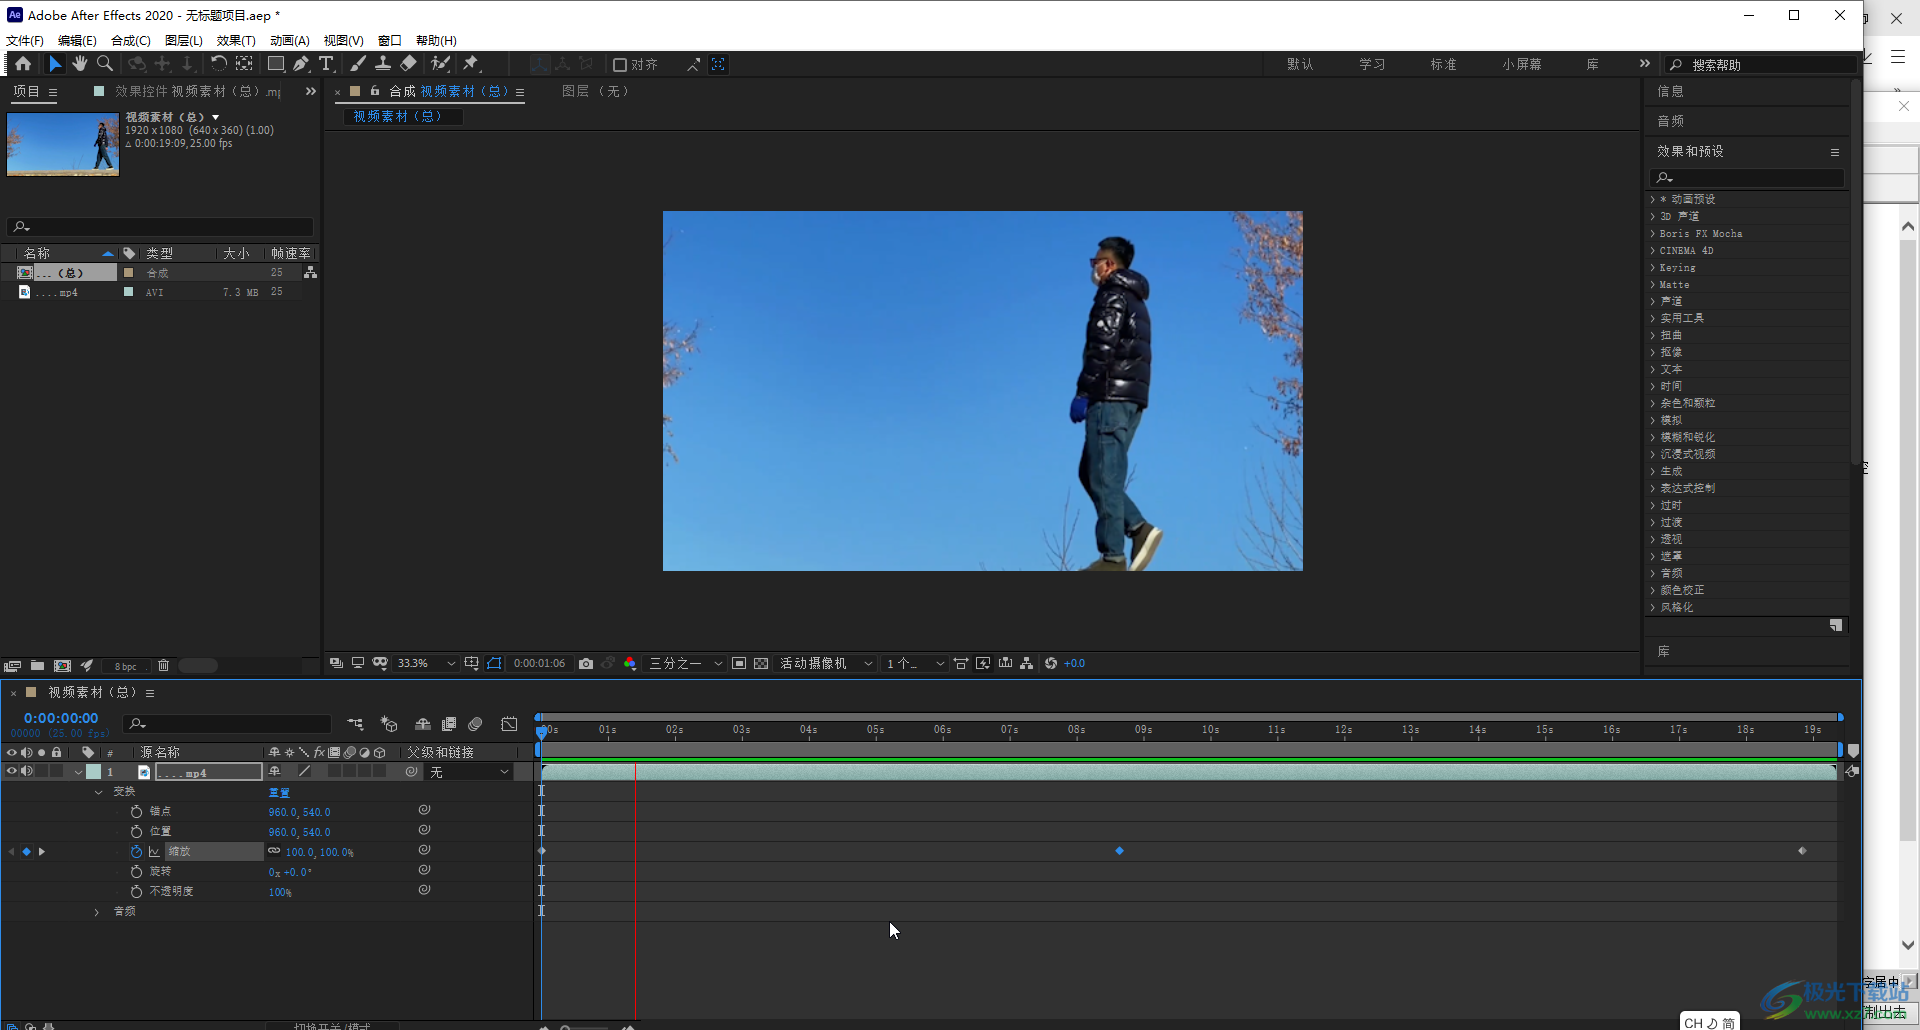Click the region of interest icon
The width and height of the screenshot is (1920, 1030).
coord(739,664)
